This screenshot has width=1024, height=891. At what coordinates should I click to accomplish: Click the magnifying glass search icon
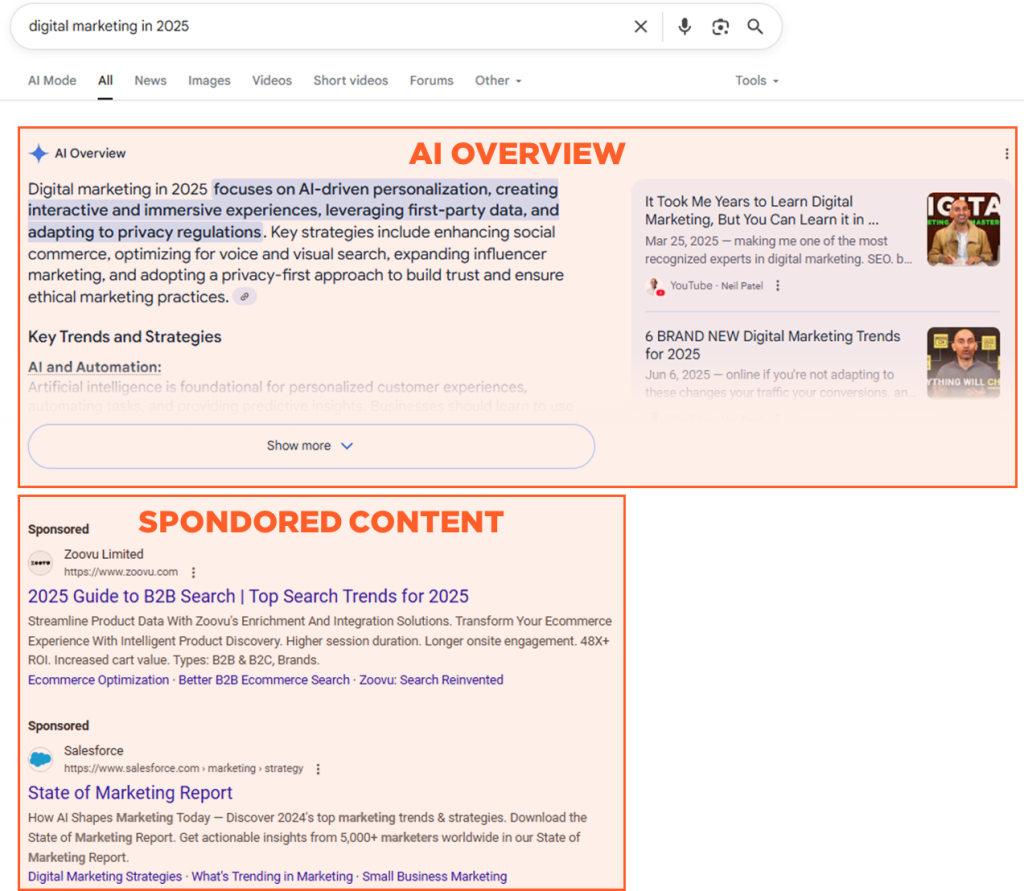pyautogui.click(x=755, y=27)
